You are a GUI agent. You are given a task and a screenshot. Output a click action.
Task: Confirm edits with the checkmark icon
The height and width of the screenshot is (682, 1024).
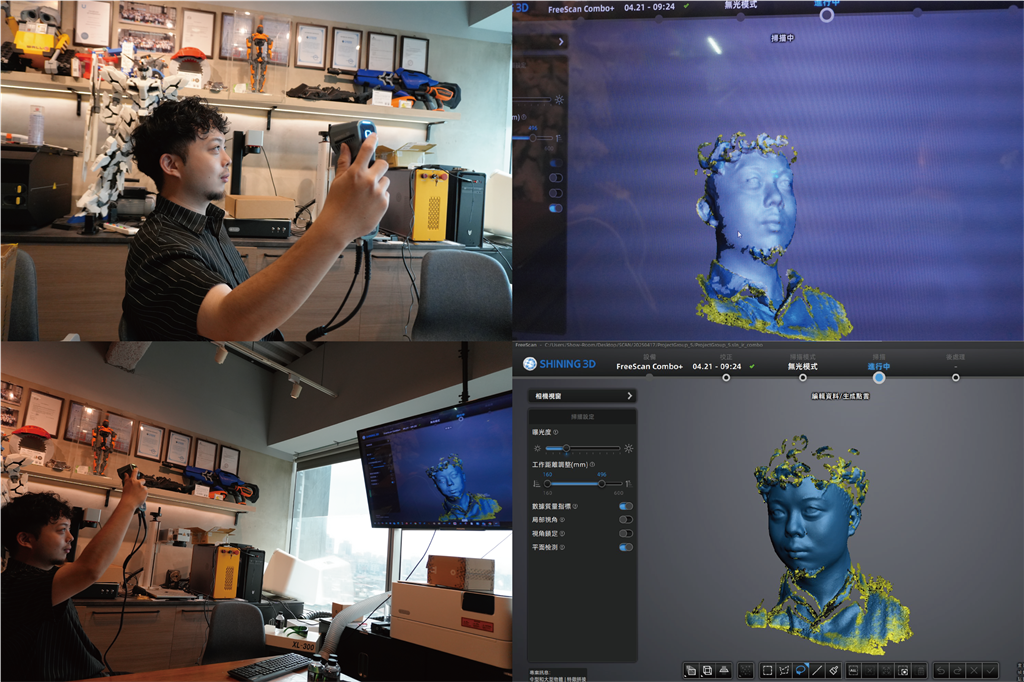click(x=990, y=670)
